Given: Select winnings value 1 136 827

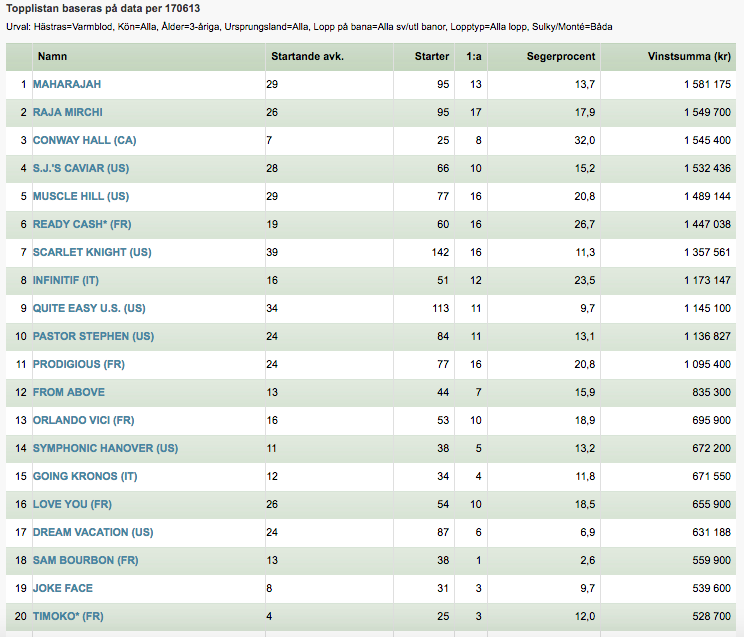Looking at the screenshot, I should pos(707,337).
